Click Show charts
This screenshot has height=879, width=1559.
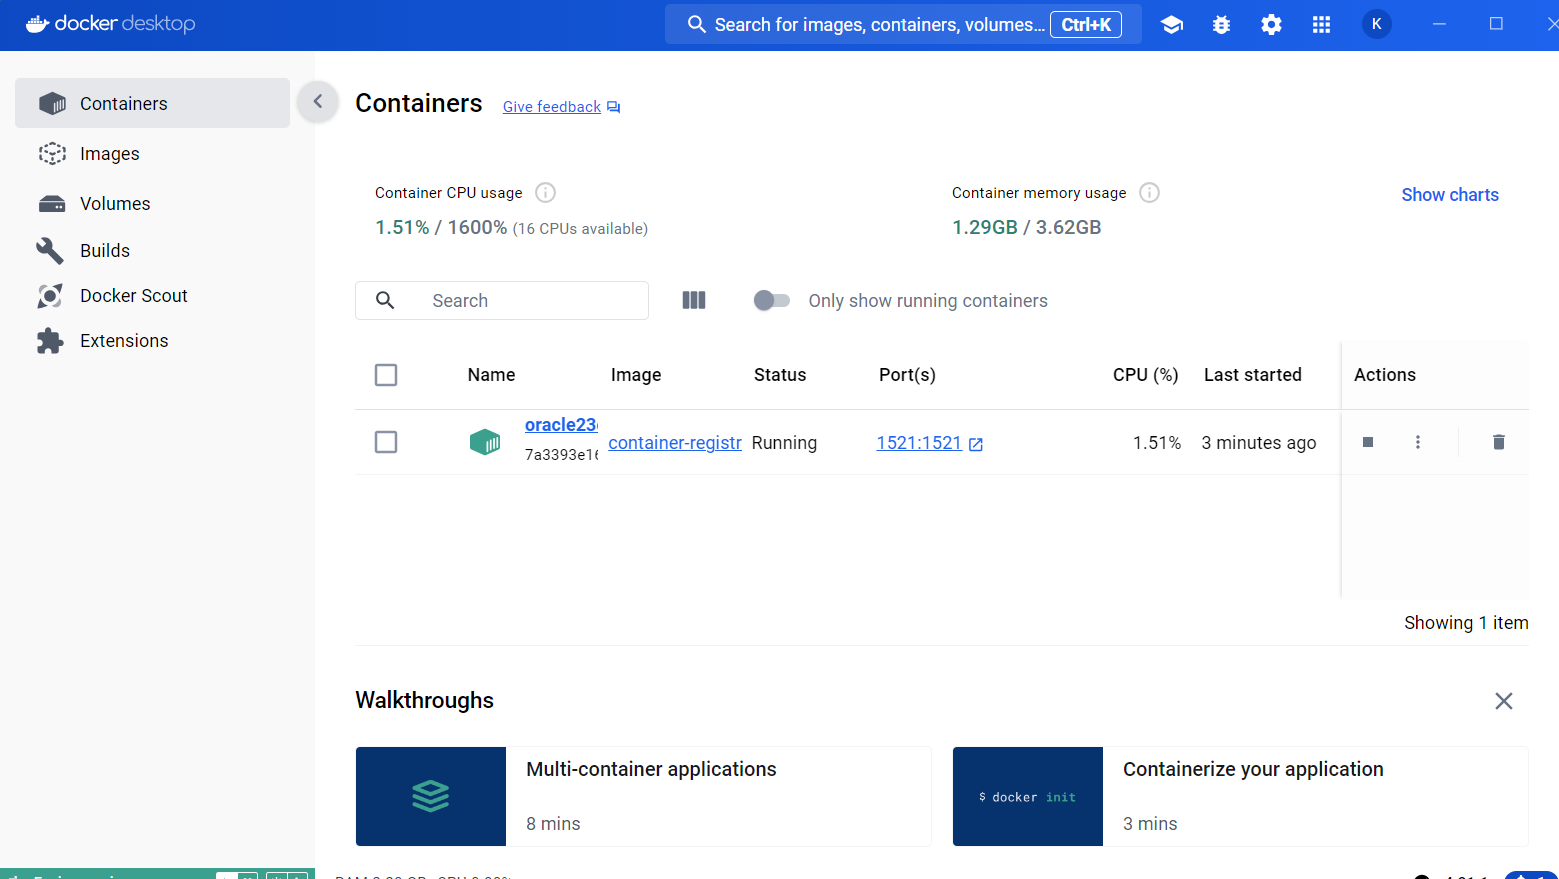[1450, 195]
